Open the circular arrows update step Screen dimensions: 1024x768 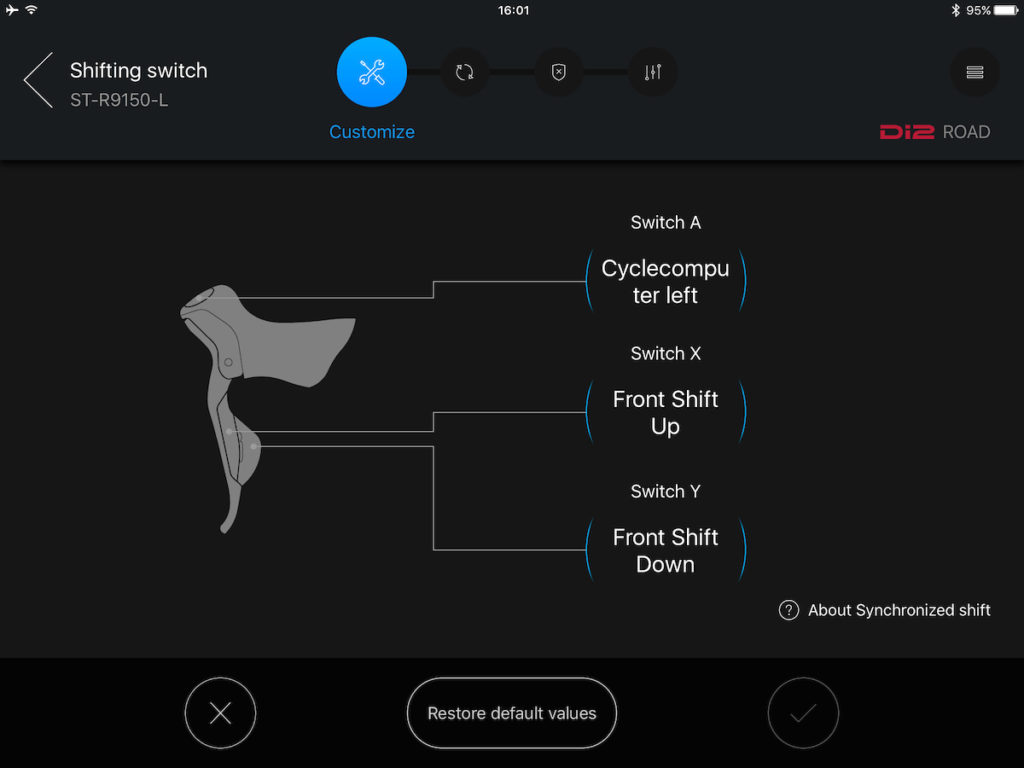click(464, 72)
